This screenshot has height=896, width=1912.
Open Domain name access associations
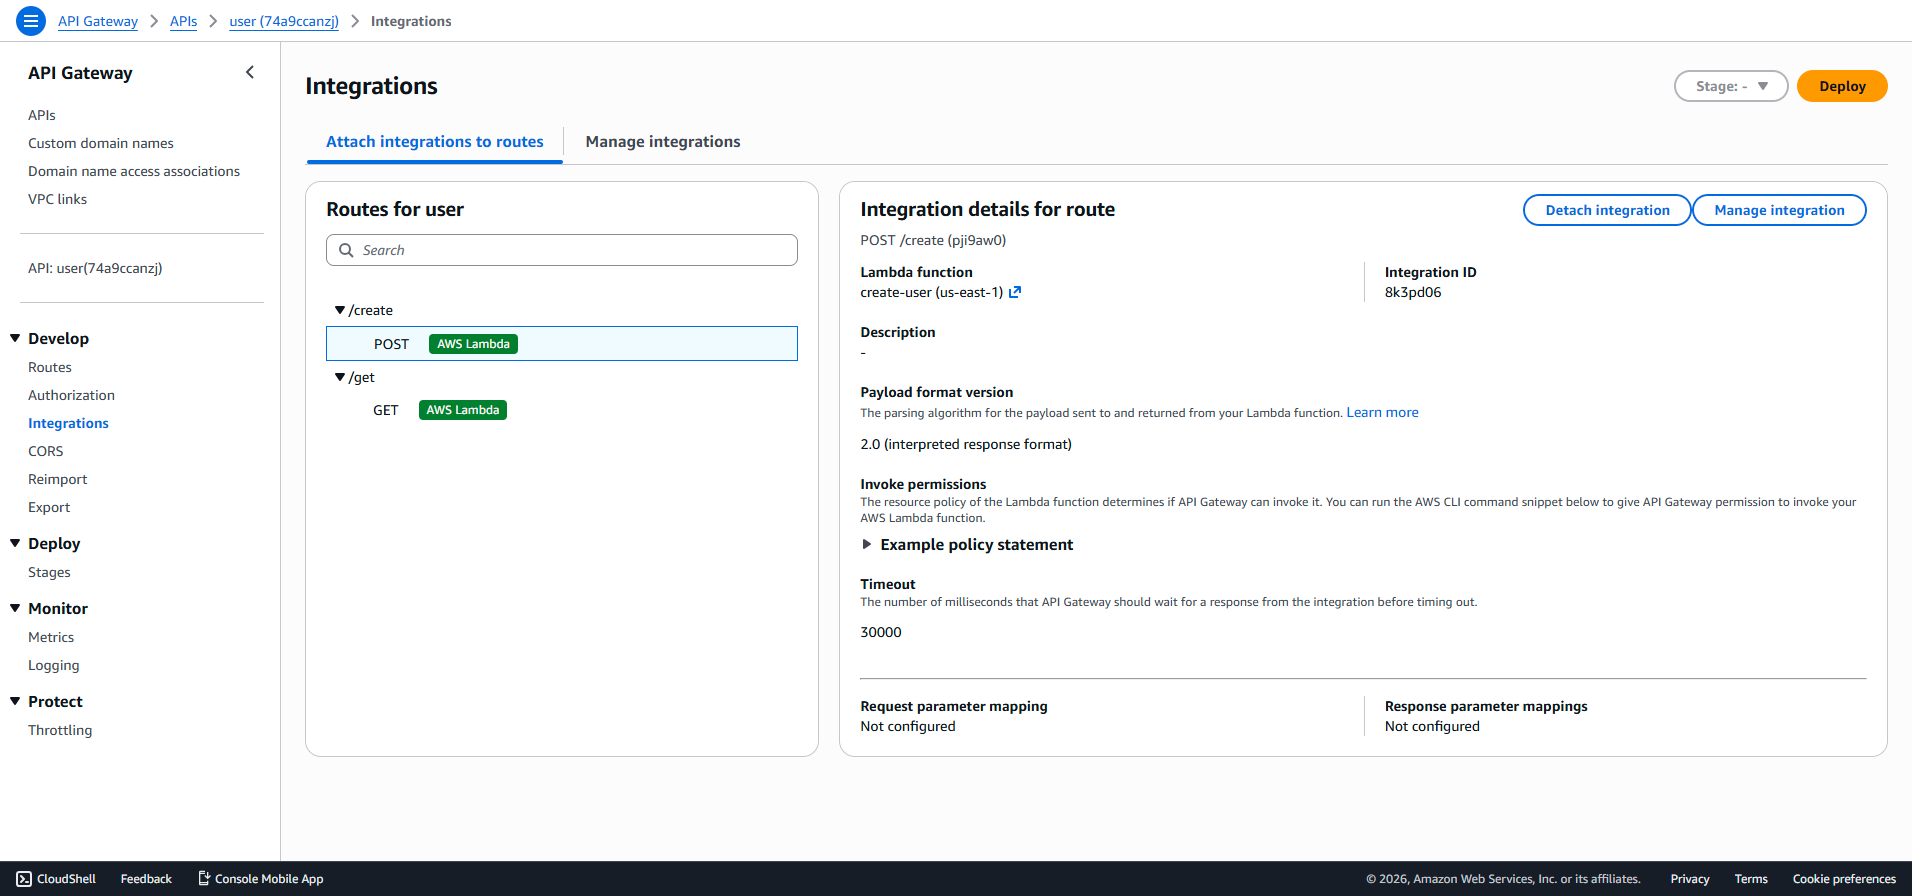click(x=134, y=171)
